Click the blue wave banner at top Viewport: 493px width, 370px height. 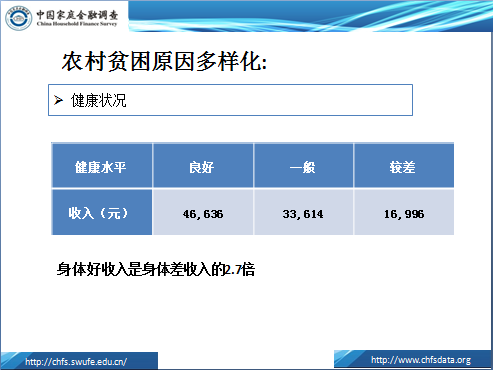(310, 16)
